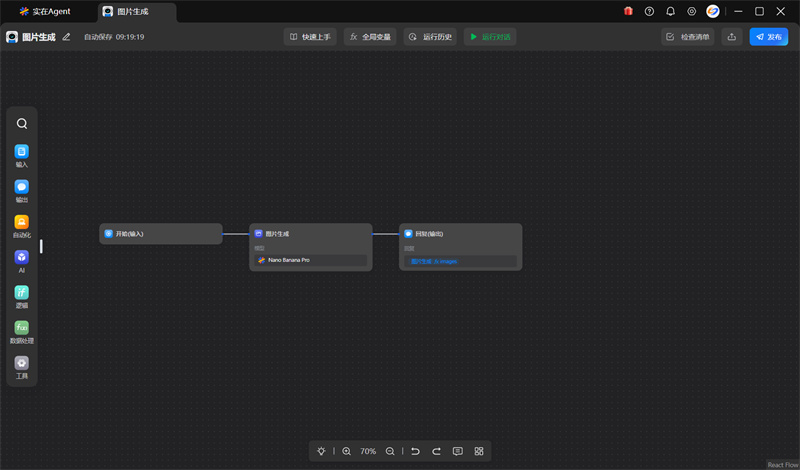Viewport: 800px width, 470px height.
Task: Click the undo arrow in bottom toolbar
Action: 415,452
